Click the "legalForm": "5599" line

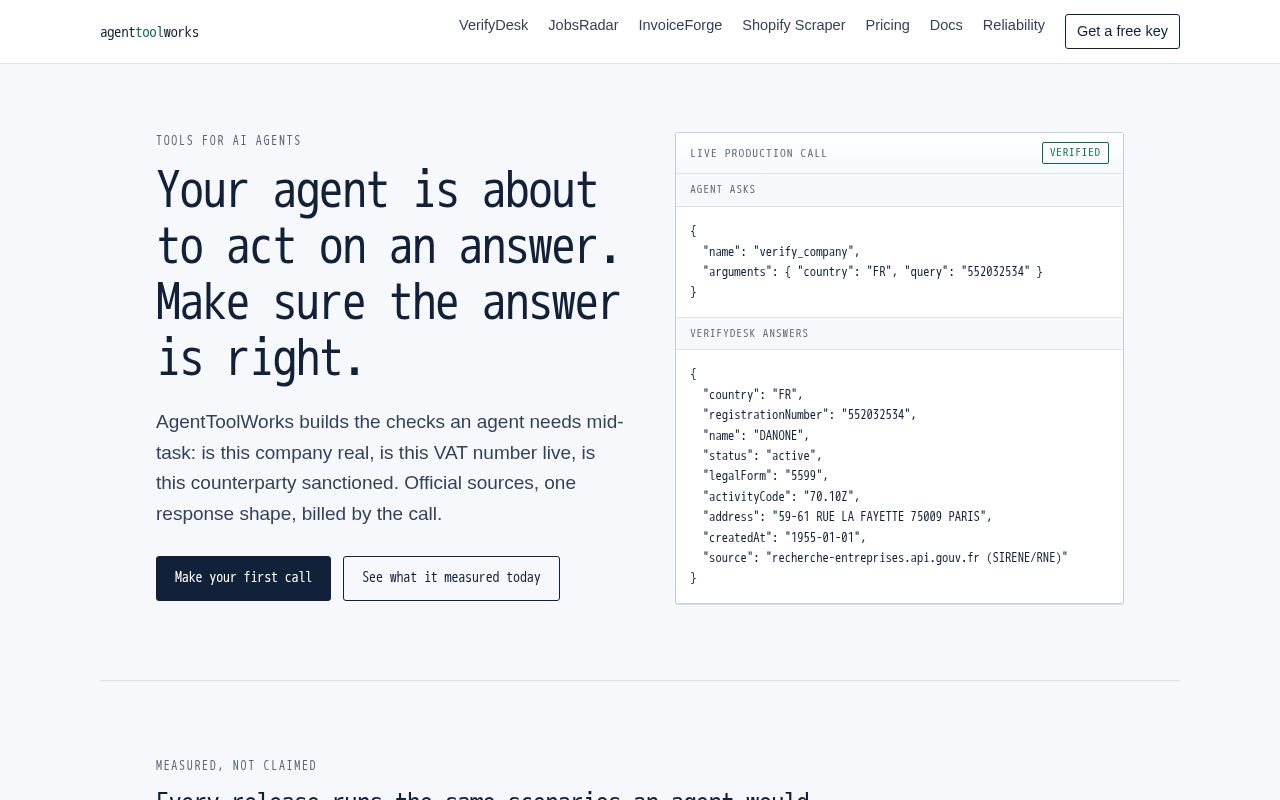pos(766,476)
